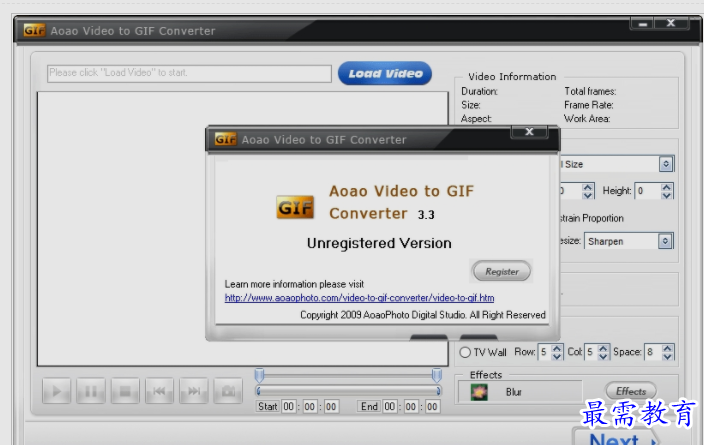
Task: Minimize the main converter window
Action: click(x=642, y=23)
